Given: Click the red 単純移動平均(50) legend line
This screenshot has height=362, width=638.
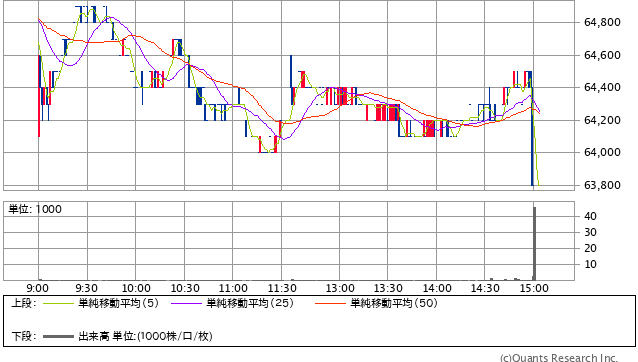Looking at the screenshot, I should click(330, 303).
